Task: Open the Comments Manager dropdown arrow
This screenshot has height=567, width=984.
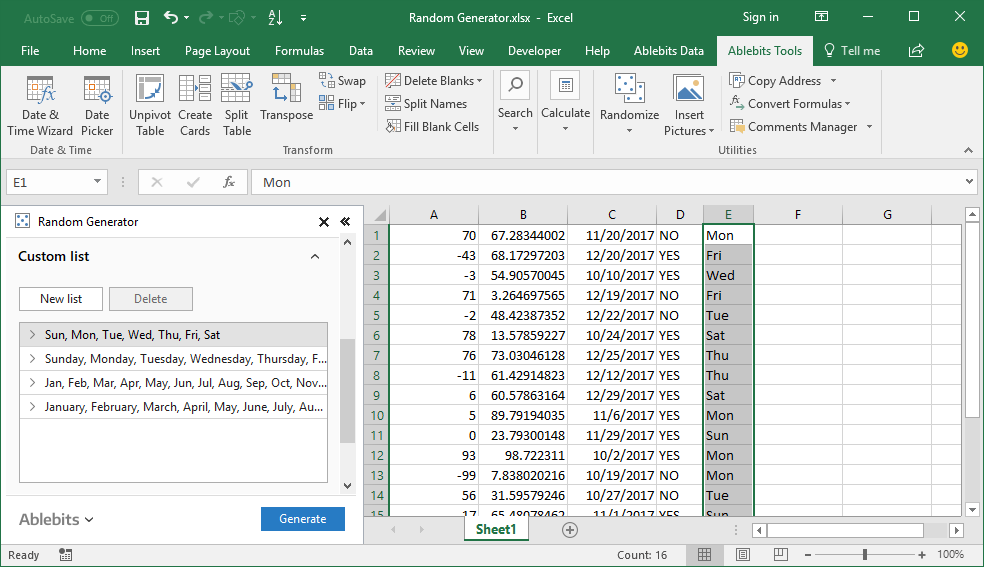Action: coord(869,127)
